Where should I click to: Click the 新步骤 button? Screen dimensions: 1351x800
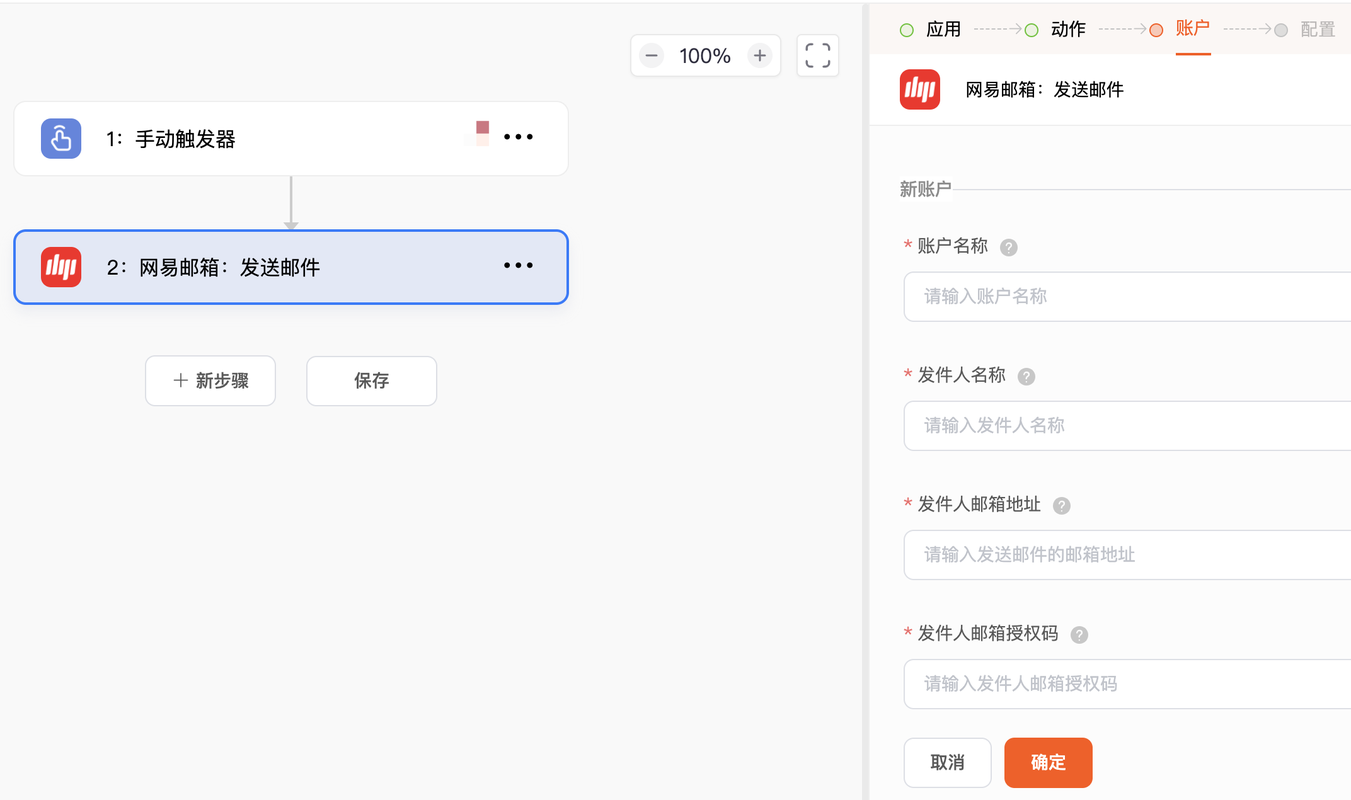click(x=210, y=381)
